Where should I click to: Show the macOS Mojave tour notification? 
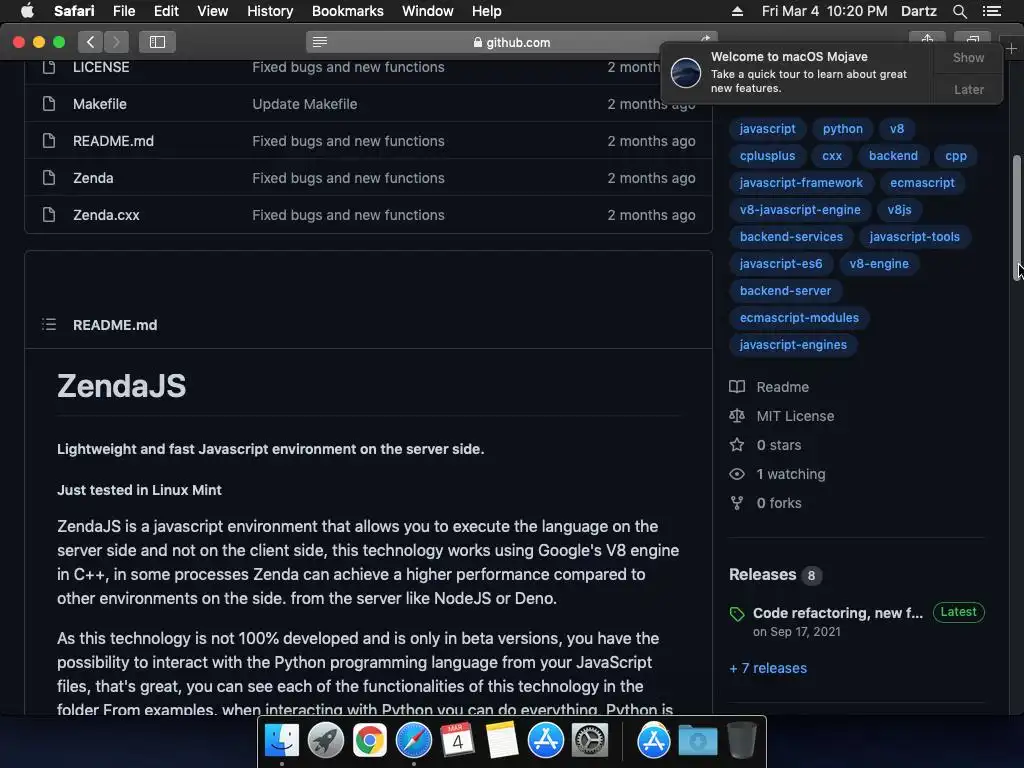point(968,57)
